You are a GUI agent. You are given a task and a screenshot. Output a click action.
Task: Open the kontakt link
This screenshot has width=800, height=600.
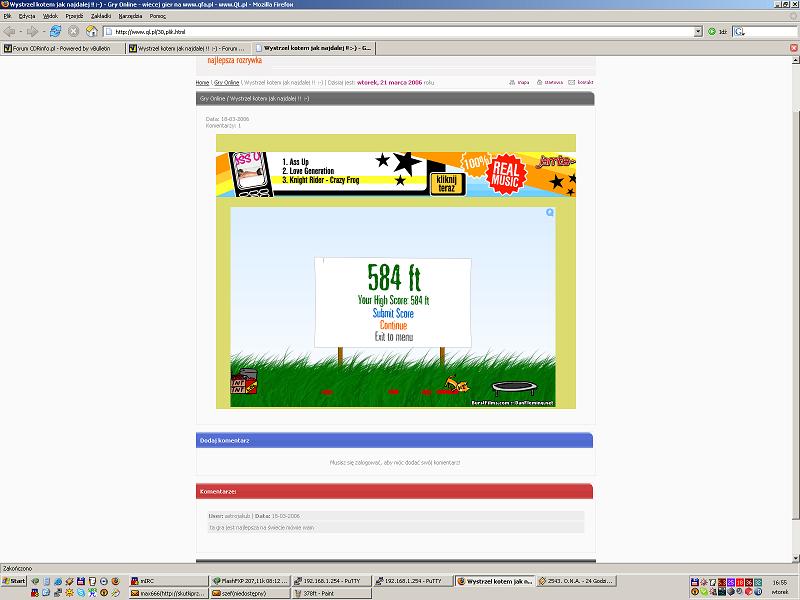581,82
